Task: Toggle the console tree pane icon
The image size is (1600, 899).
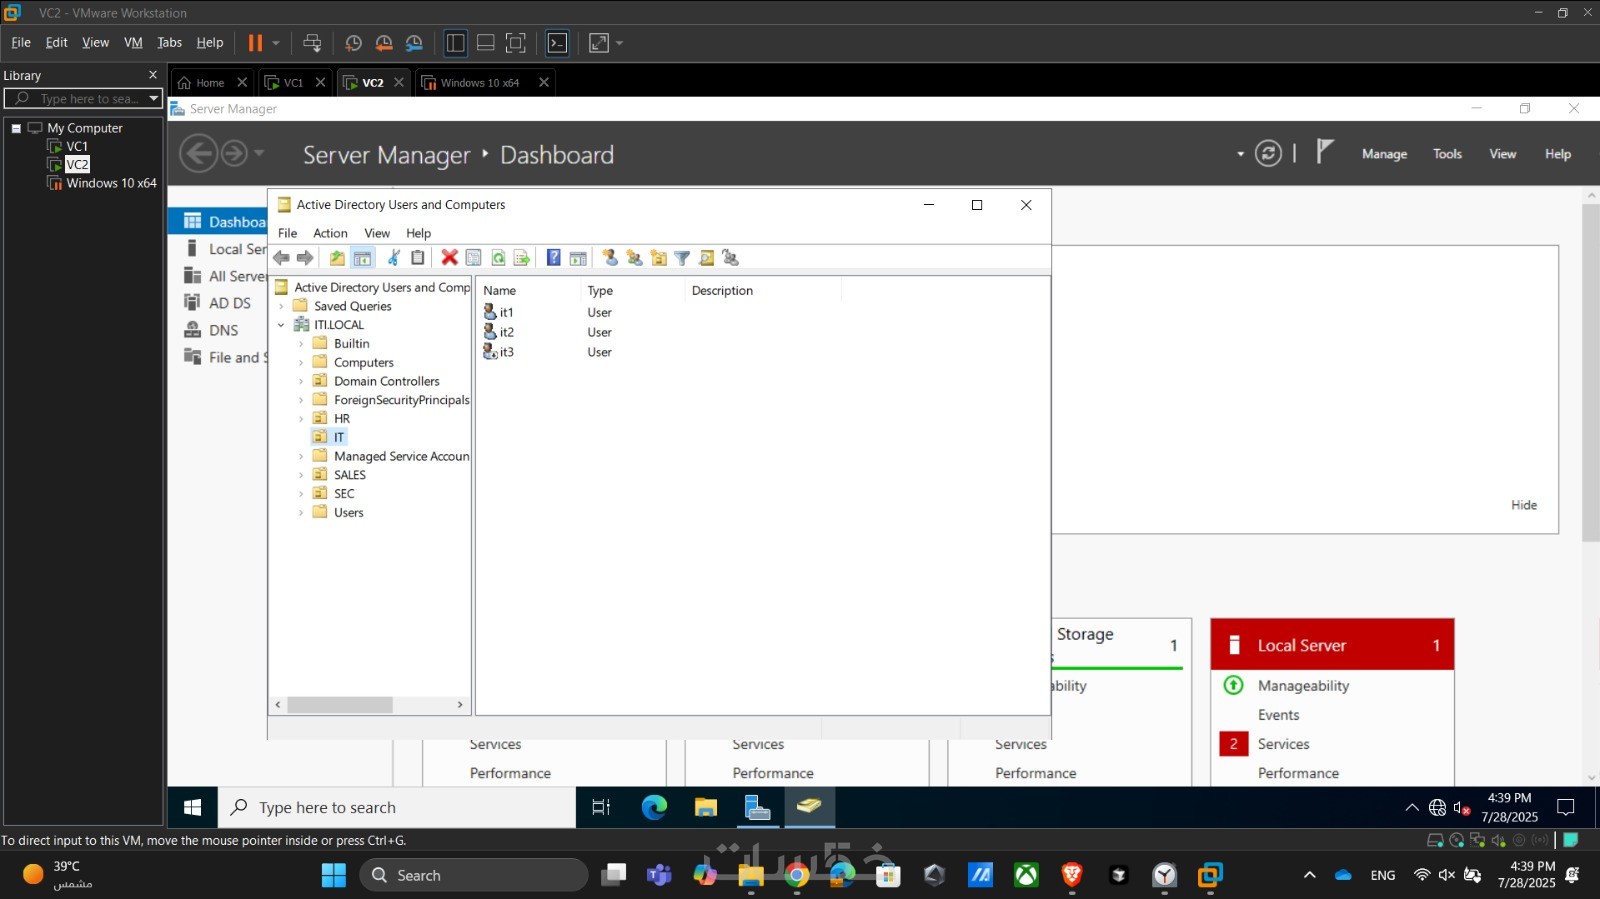Action: (x=362, y=258)
